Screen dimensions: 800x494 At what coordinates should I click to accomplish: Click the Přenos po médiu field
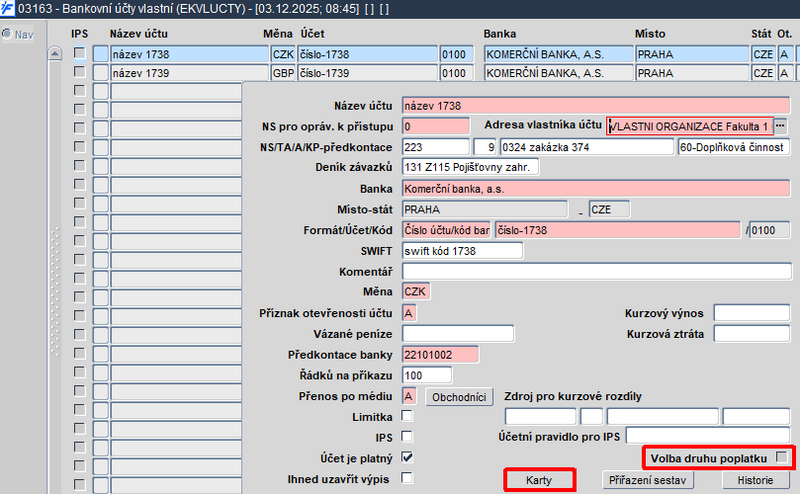409,396
